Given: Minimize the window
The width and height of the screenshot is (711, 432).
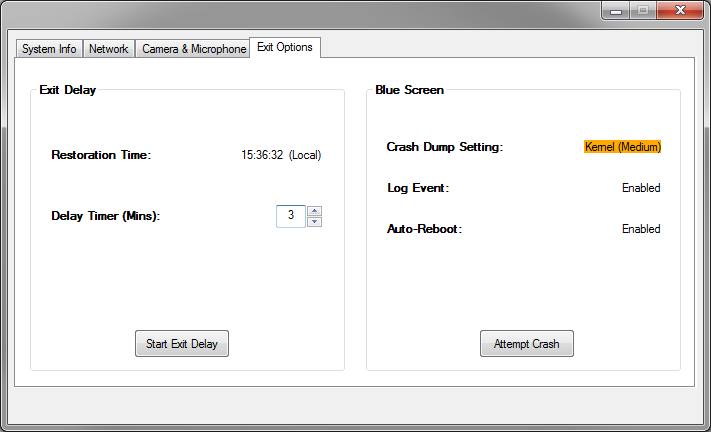Looking at the screenshot, I should click(616, 10).
